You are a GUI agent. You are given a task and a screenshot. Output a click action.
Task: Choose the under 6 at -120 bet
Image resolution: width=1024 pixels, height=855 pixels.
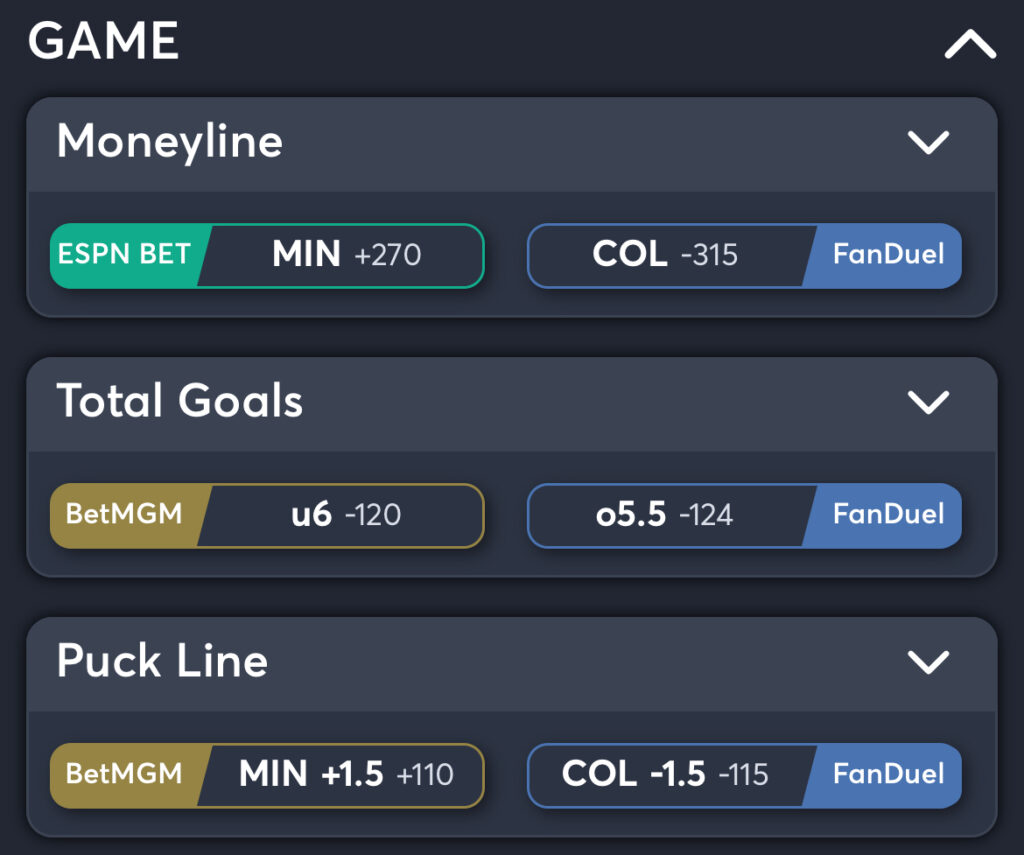(340, 515)
